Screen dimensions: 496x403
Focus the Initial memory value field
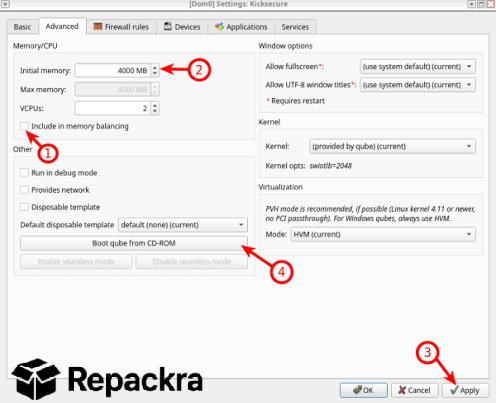(113, 70)
